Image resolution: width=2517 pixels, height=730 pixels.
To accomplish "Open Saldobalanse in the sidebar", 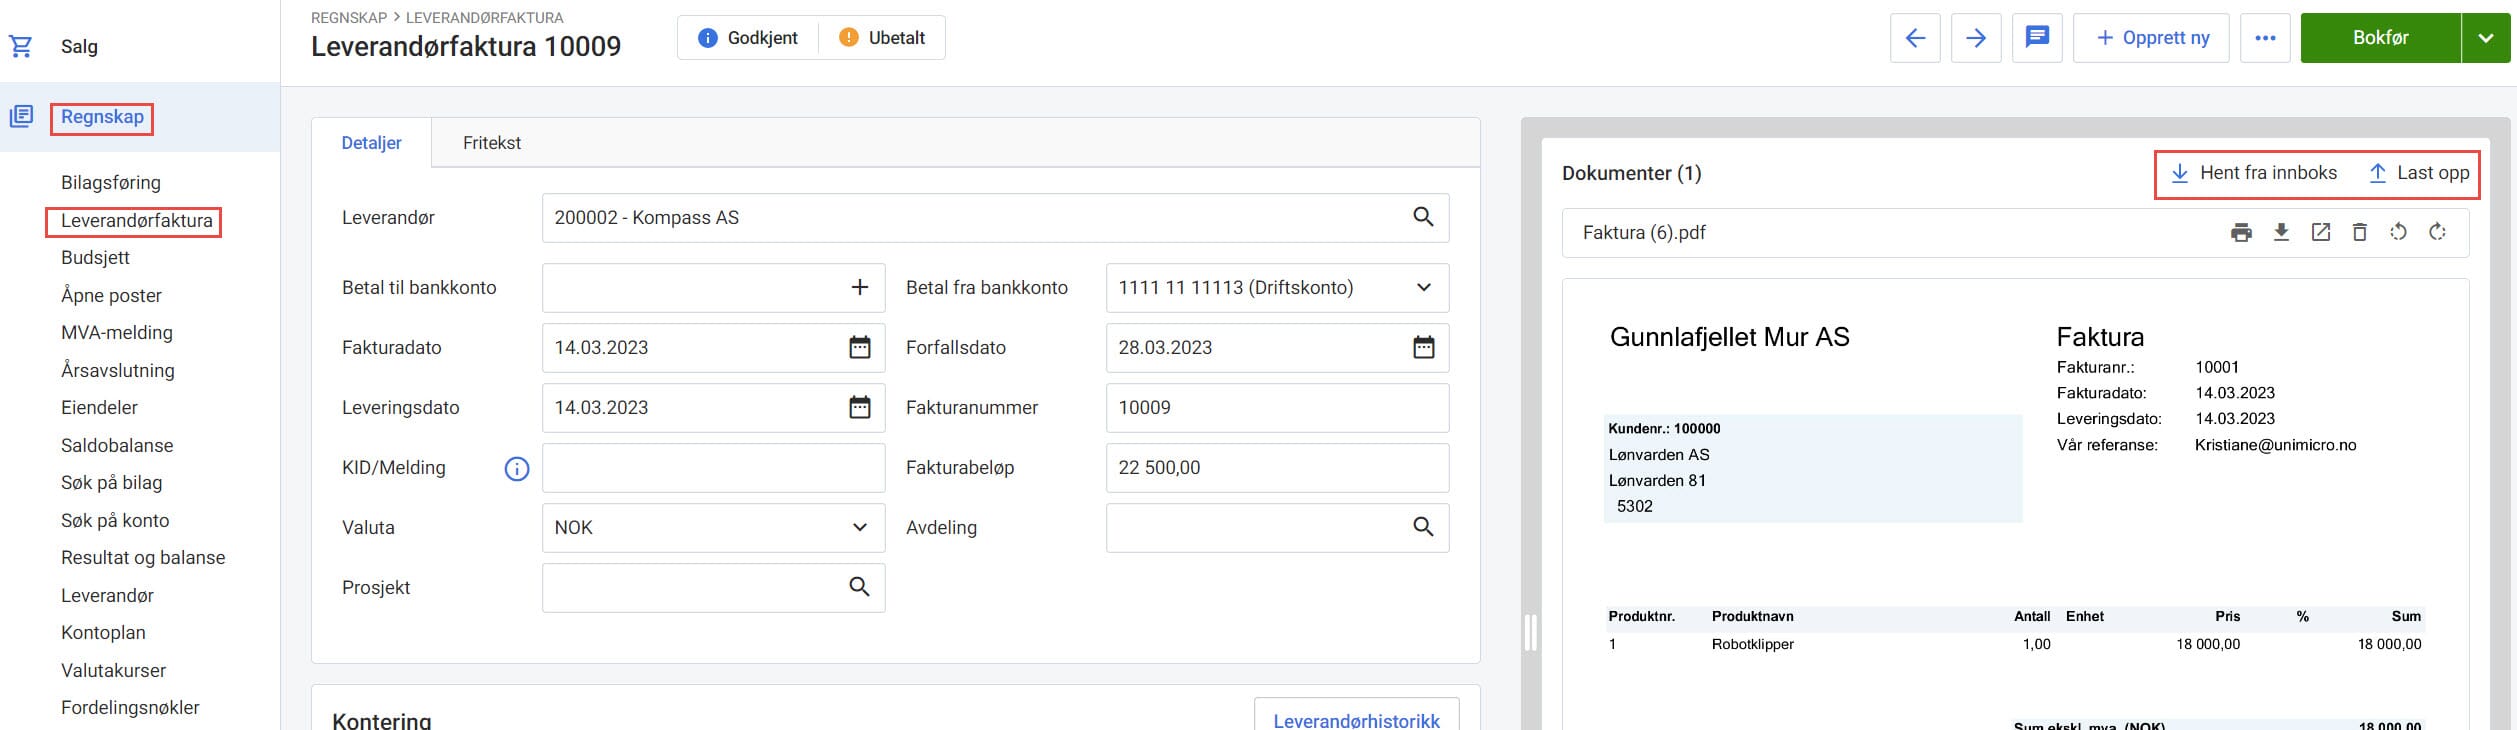I will pos(117,445).
